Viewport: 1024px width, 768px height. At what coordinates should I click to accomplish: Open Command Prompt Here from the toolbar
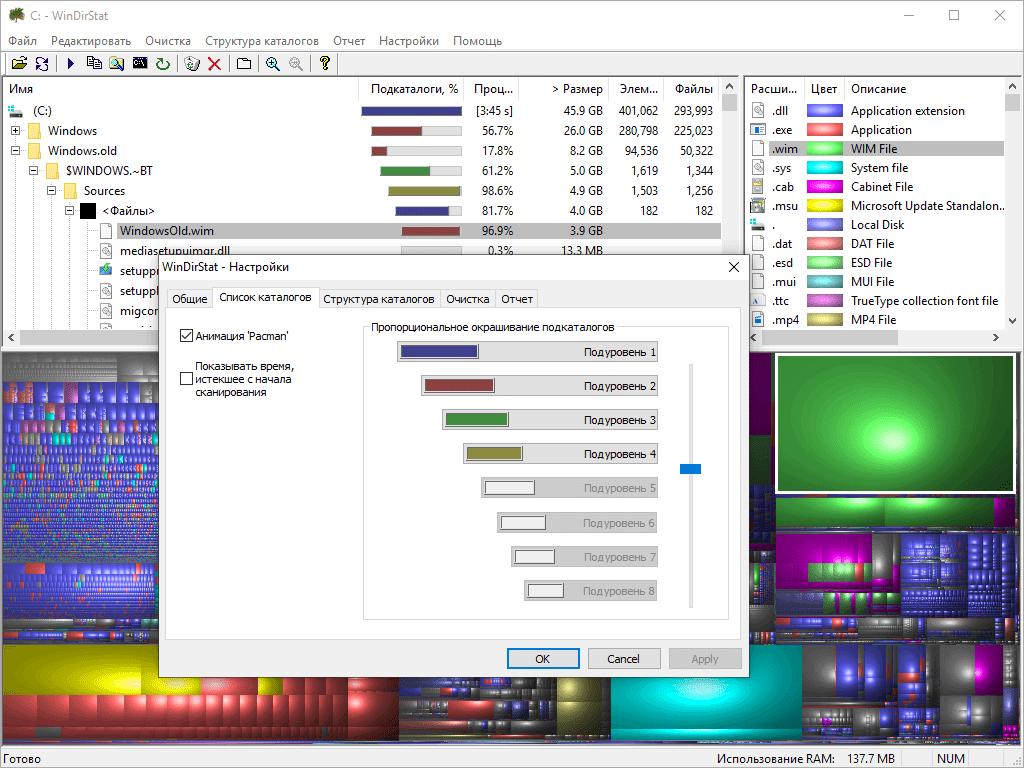coord(140,63)
